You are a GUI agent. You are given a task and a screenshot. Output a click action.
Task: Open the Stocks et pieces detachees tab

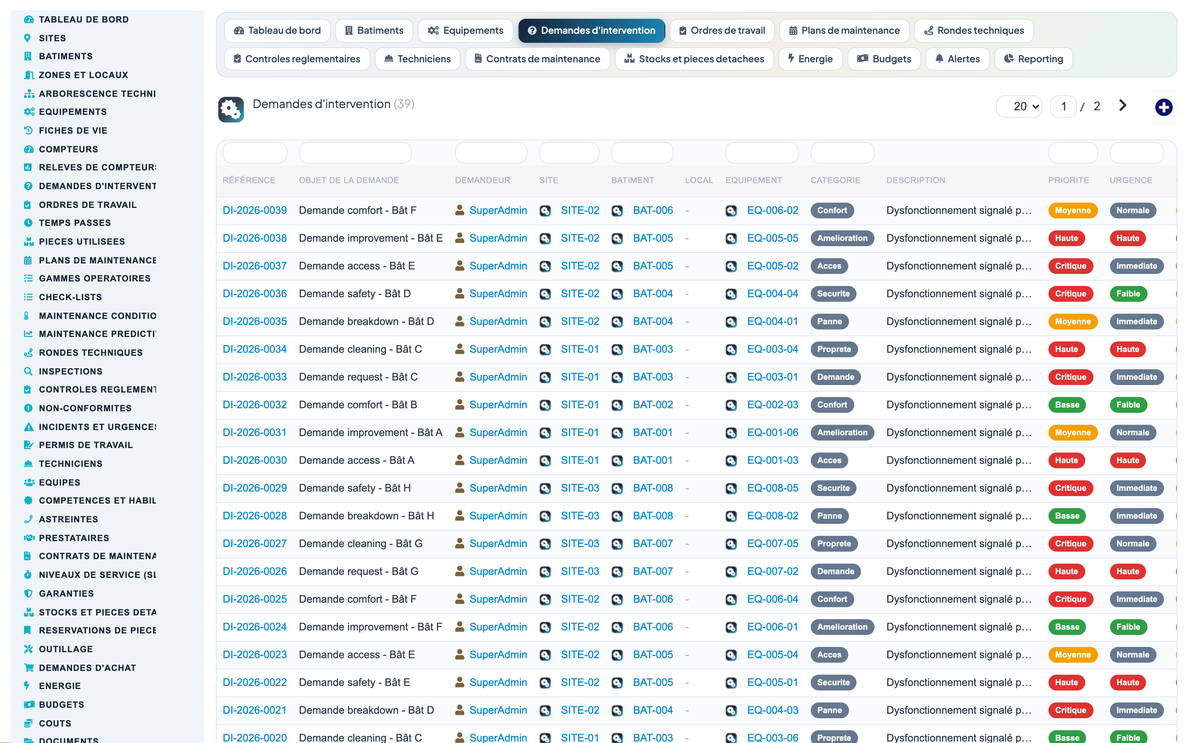click(x=694, y=59)
